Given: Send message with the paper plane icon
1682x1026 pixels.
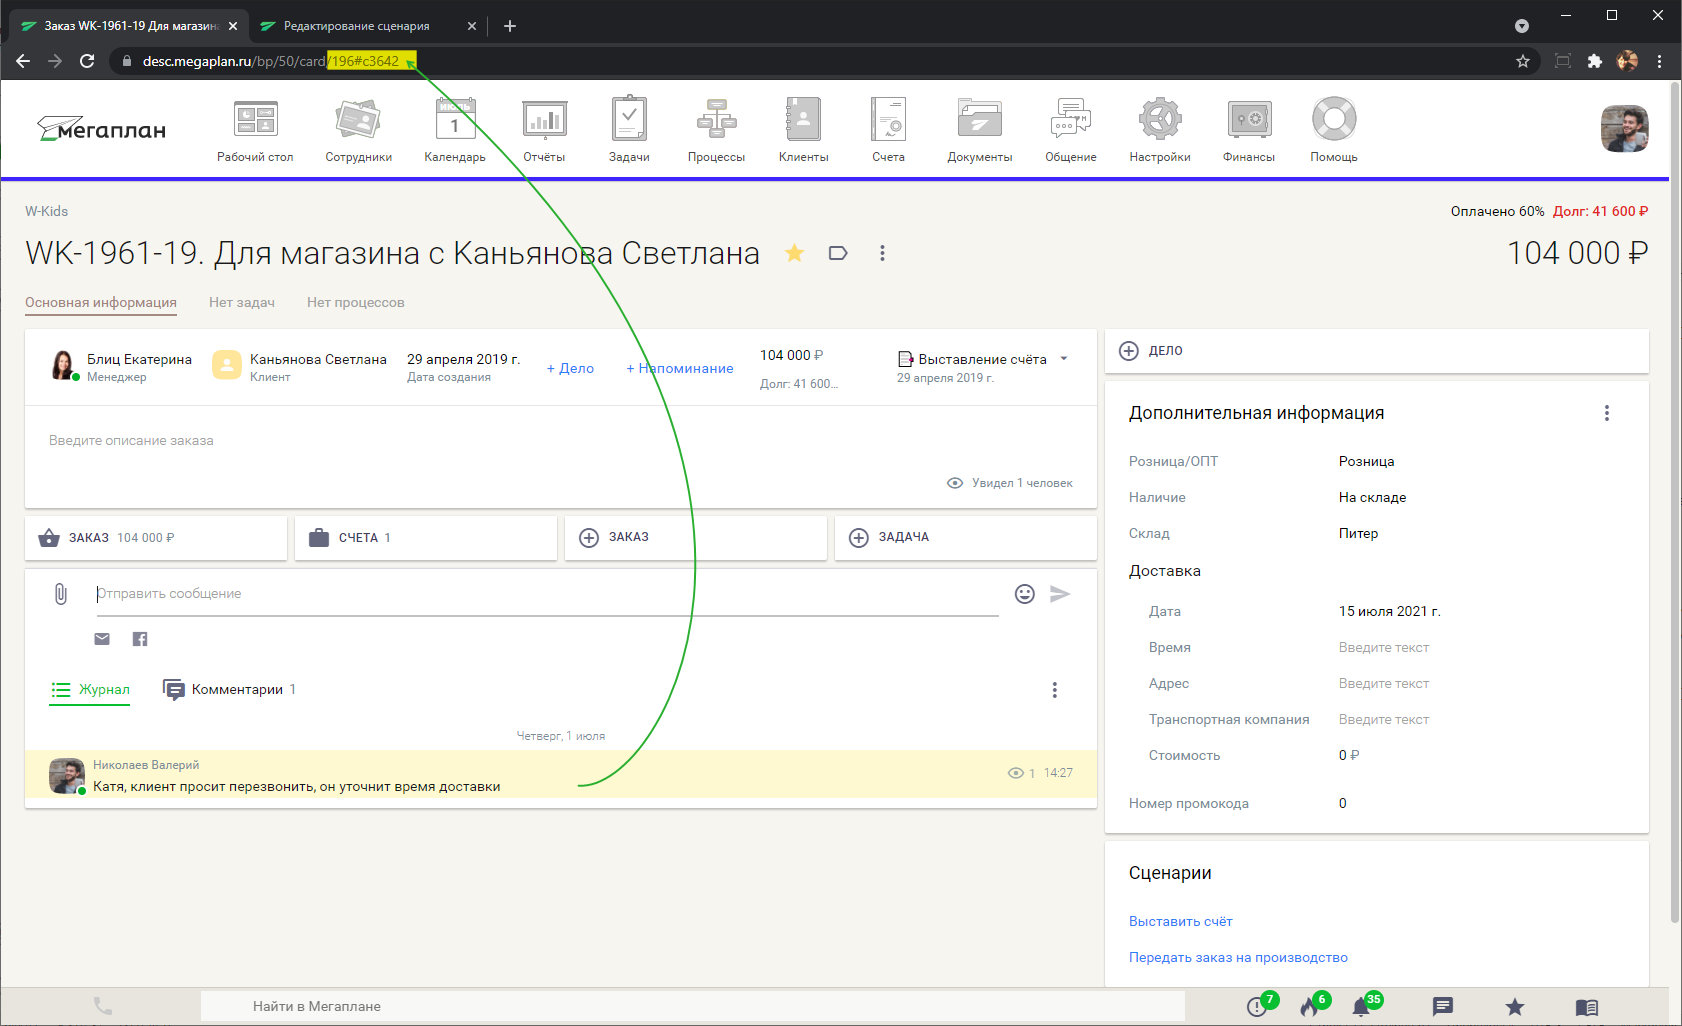Looking at the screenshot, I should [1060, 594].
